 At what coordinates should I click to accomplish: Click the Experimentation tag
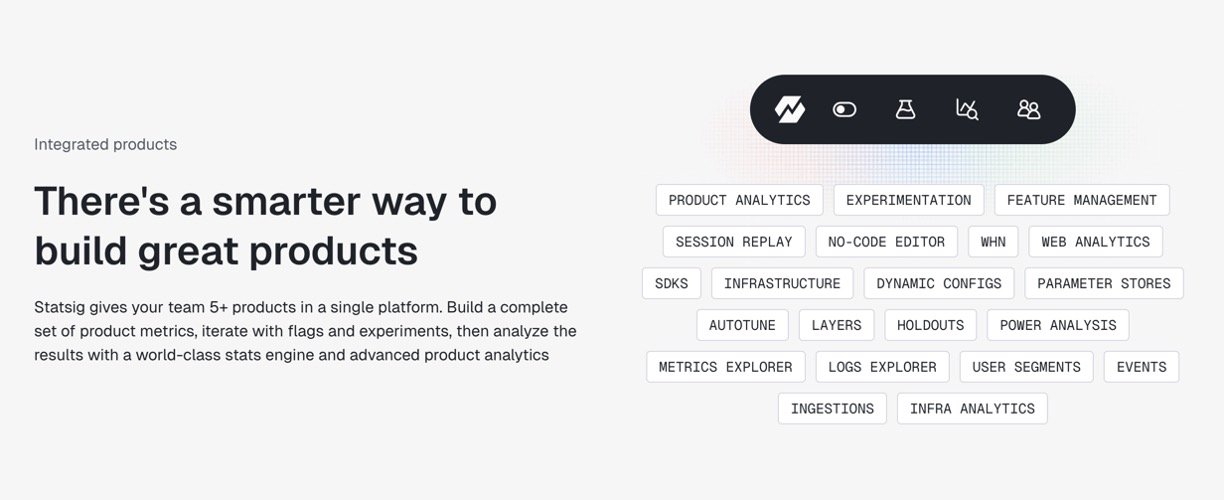click(x=908, y=200)
